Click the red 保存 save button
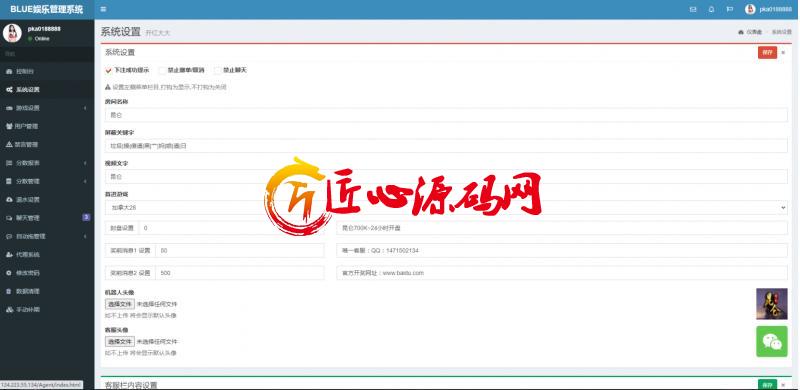Screen dimensions: 800x390 (x=767, y=53)
